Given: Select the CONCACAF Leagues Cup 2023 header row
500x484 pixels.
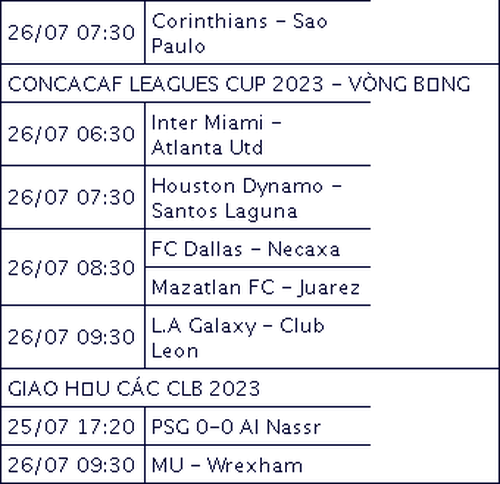Looking at the screenshot, I should (x=250, y=83).
